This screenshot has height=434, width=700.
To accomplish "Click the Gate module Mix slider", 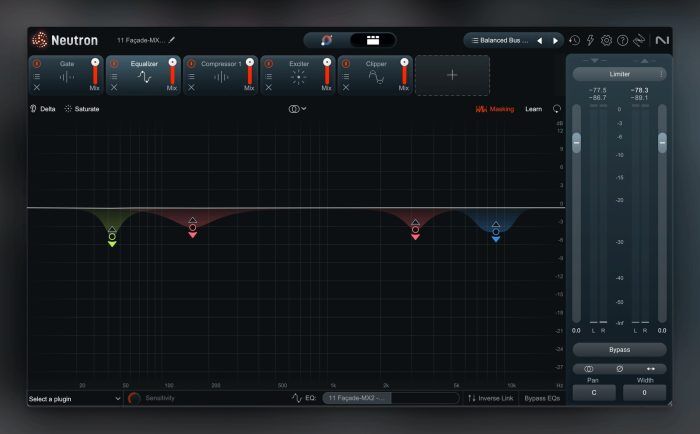I will coord(95,76).
